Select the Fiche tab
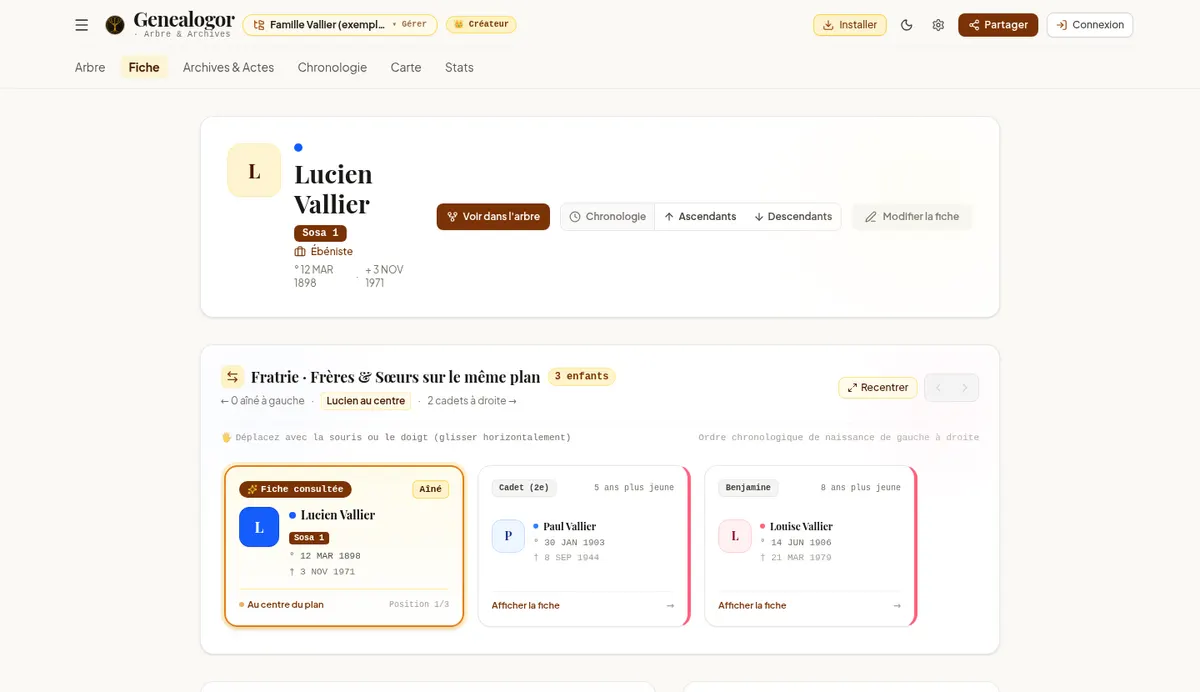1200x692 pixels. tap(144, 67)
